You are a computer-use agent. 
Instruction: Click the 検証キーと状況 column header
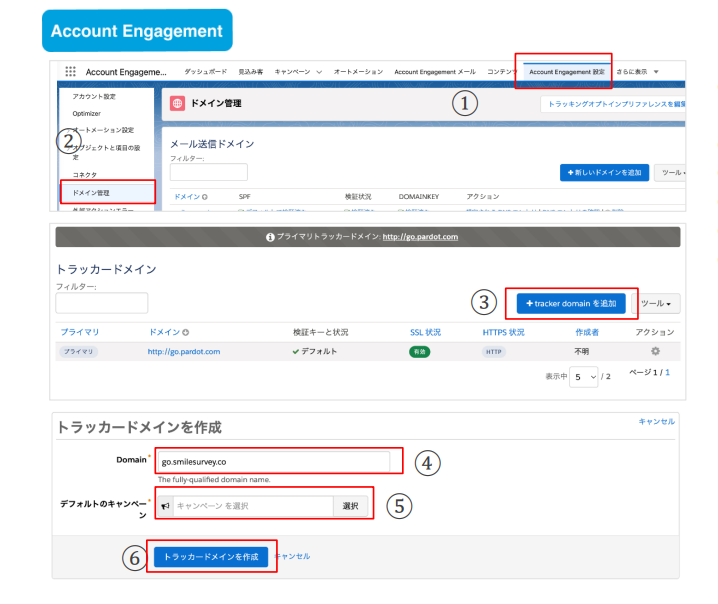[x=321, y=332]
